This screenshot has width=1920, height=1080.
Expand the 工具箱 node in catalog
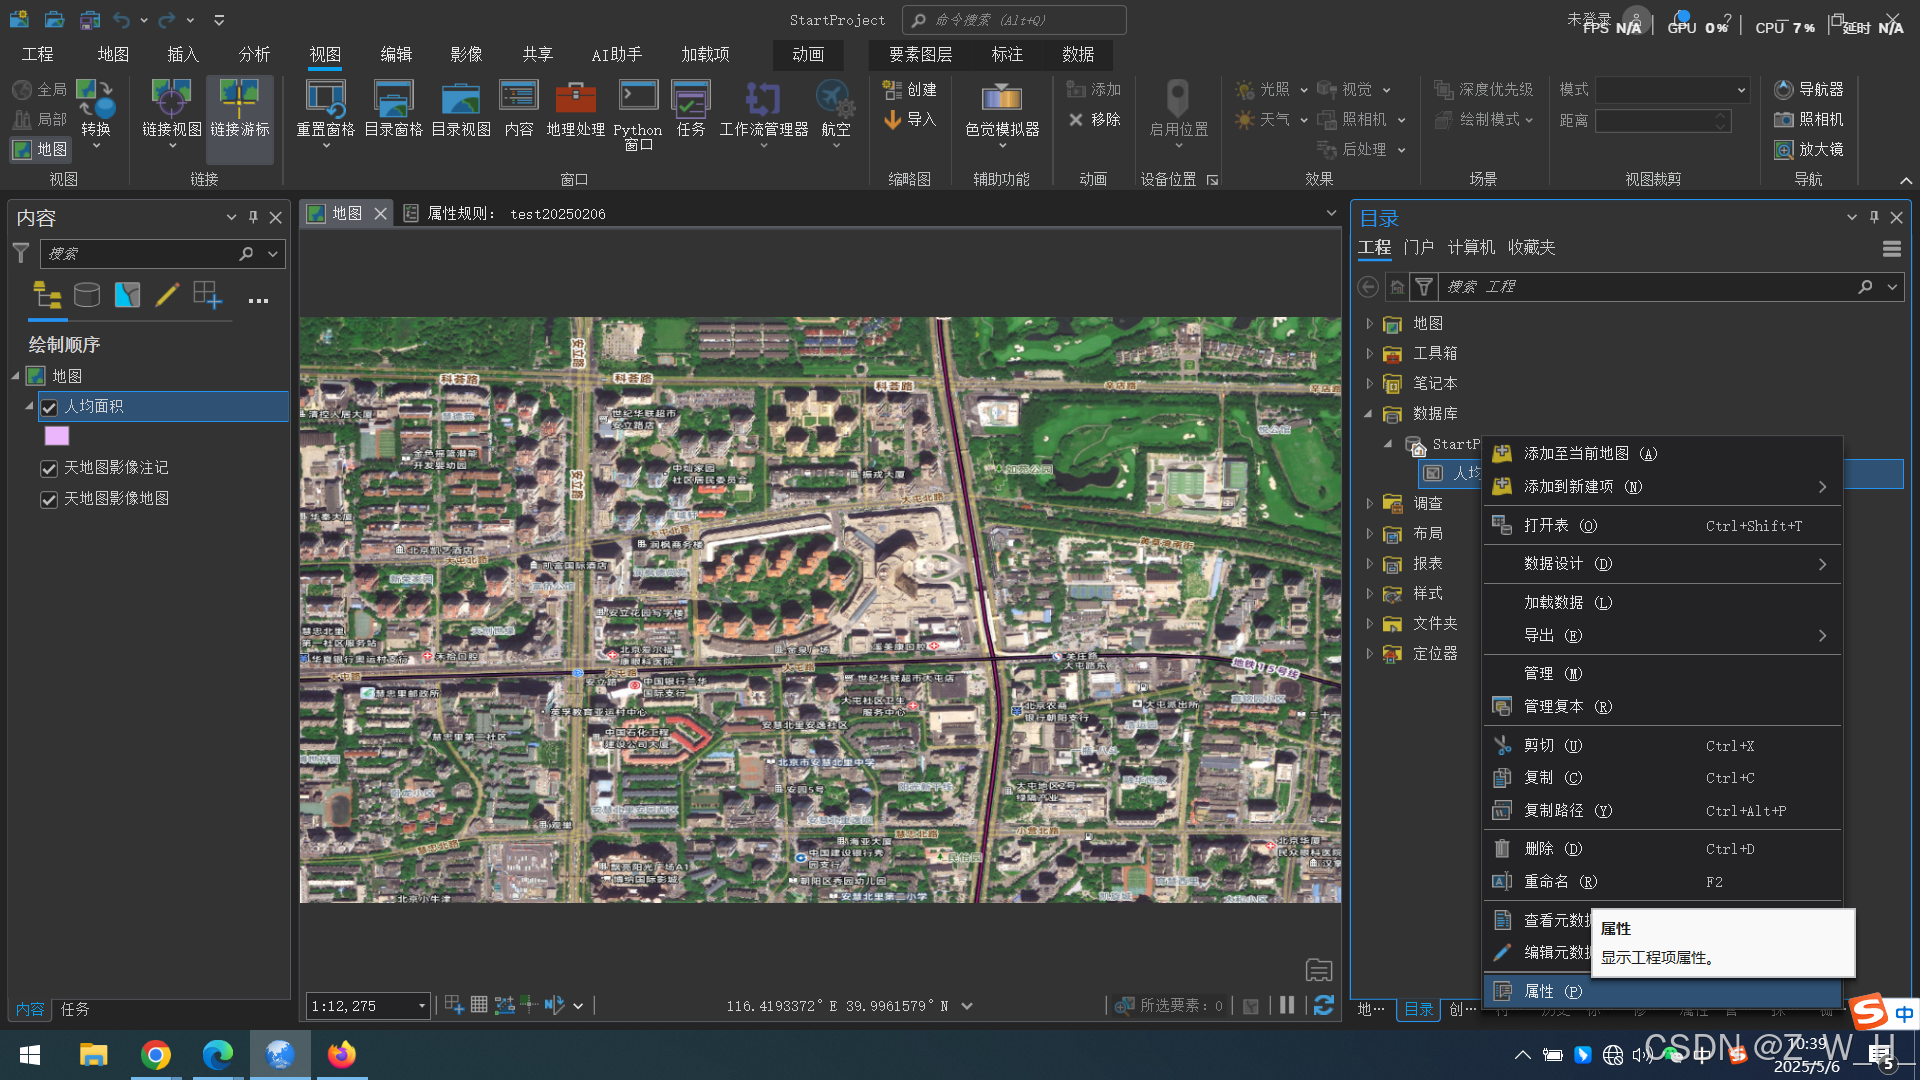pos(1369,354)
